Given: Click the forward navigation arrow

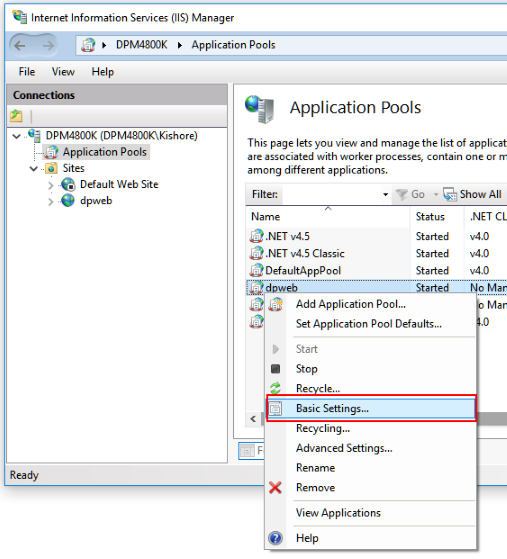Looking at the screenshot, I should [47, 45].
